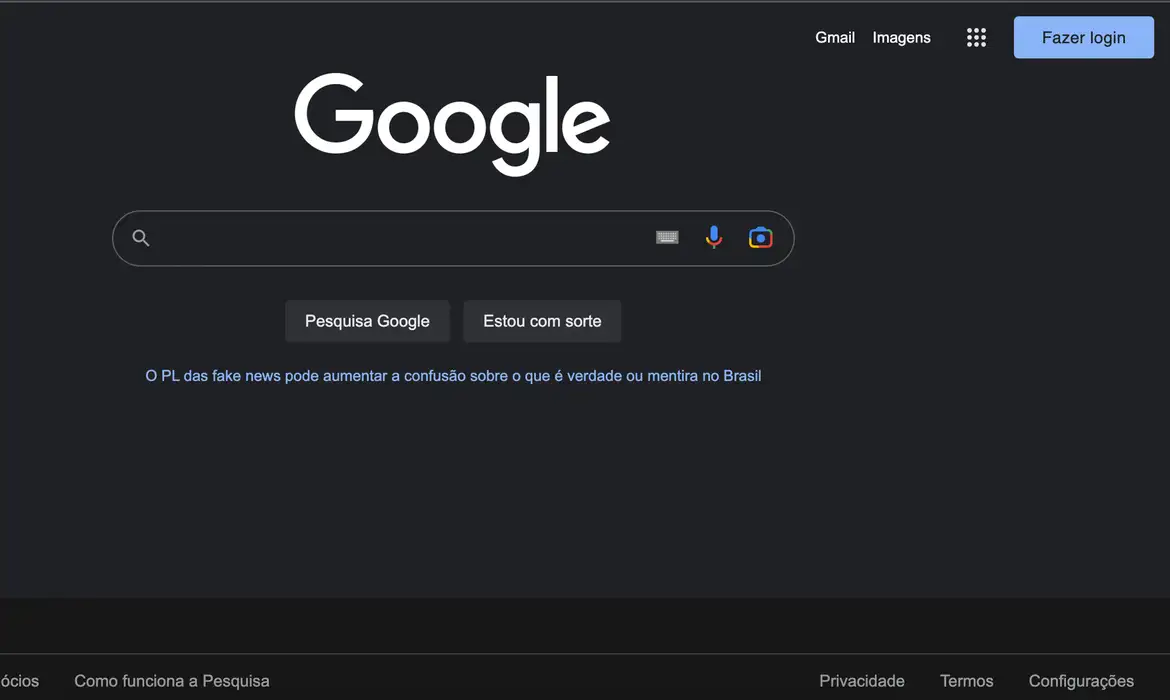This screenshot has width=1170, height=700.
Task: Click the magnifying glass search icon
Action: click(x=140, y=237)
